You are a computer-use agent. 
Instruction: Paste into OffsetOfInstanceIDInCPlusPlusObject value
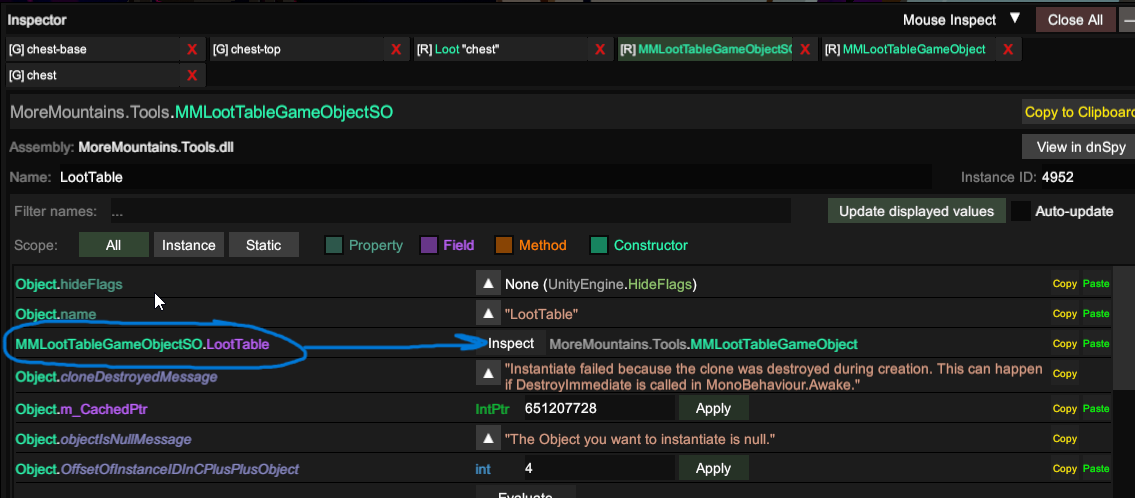(x=1096, y=468)
